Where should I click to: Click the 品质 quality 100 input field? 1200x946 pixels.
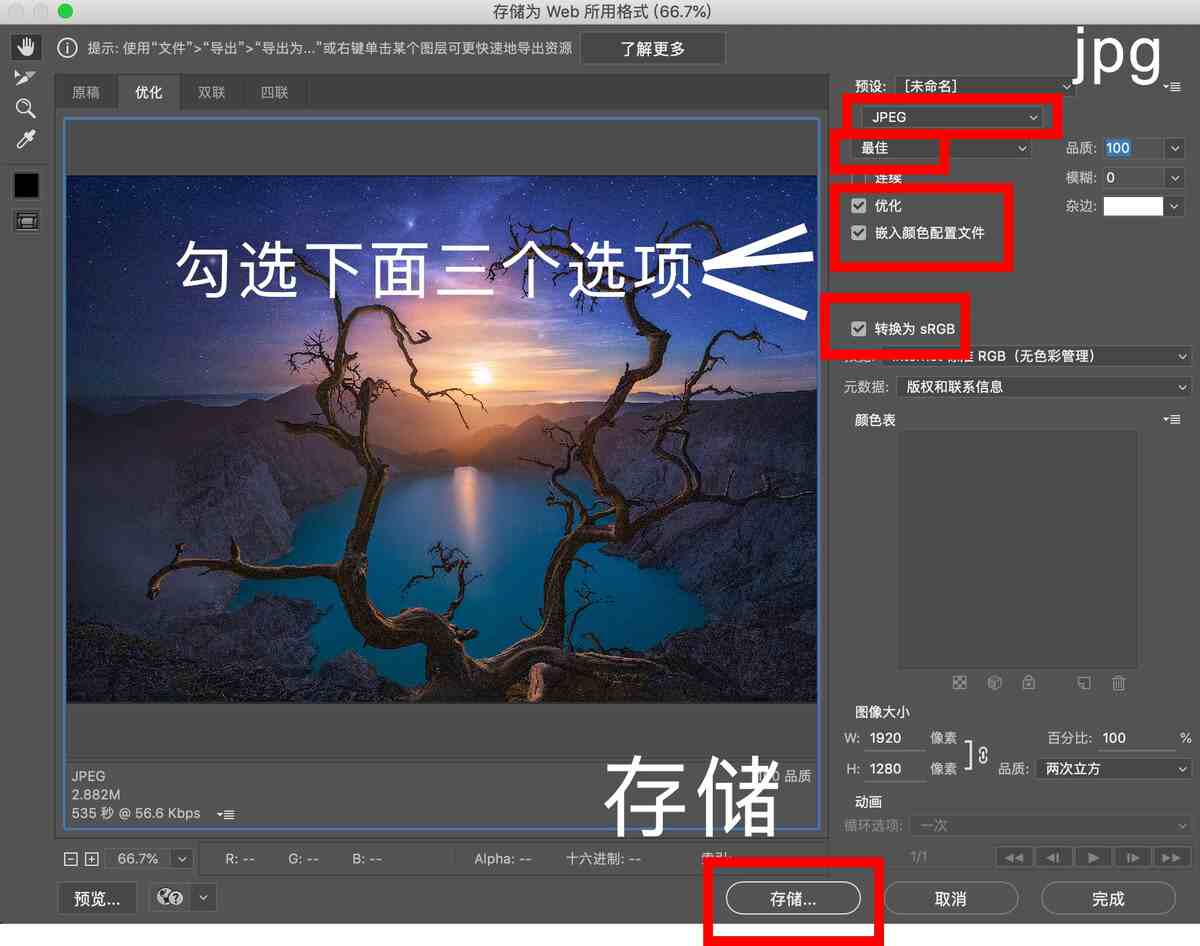[x=1132, y=148]
